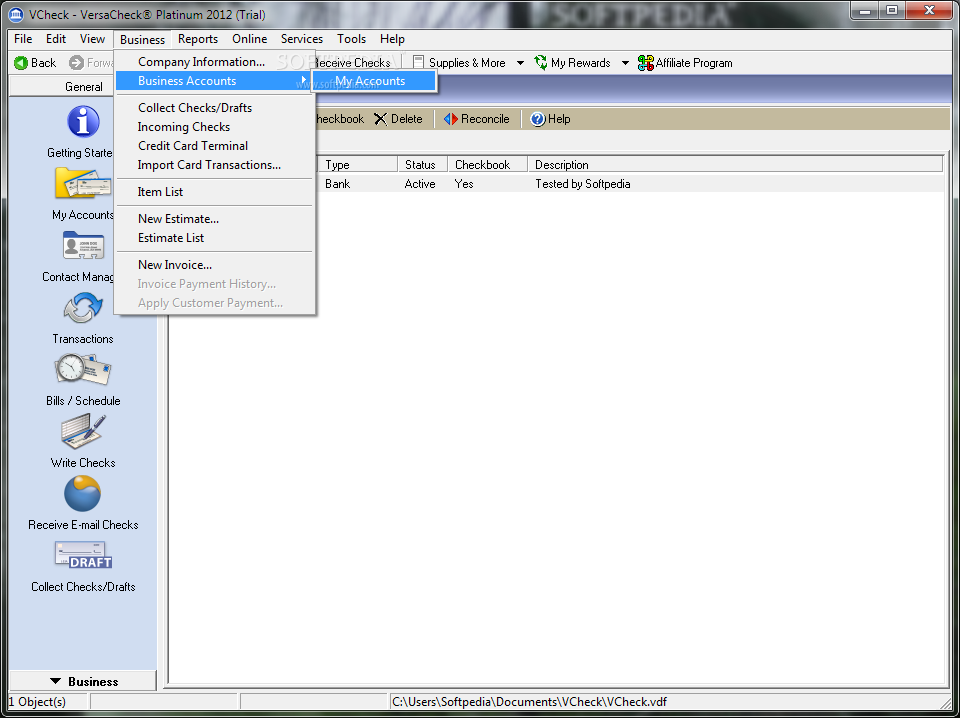The width and height of the screenshot is (960, 718).
Task: Click the 'Bank' type cell
Action: [x=337, y=184]
